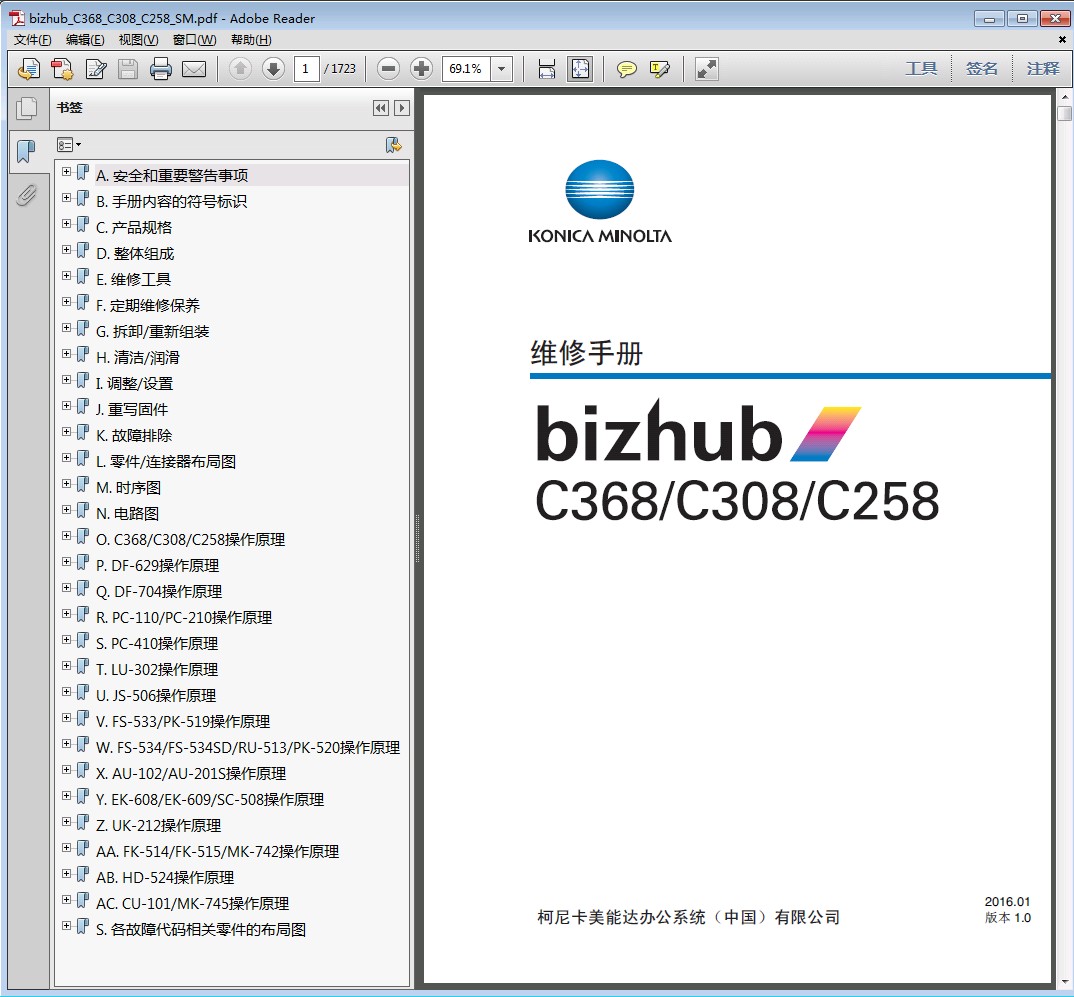Expand the AC. CU-101/MK-745操作原理 bookmark
1074x997 pixels.
point(66,900)
